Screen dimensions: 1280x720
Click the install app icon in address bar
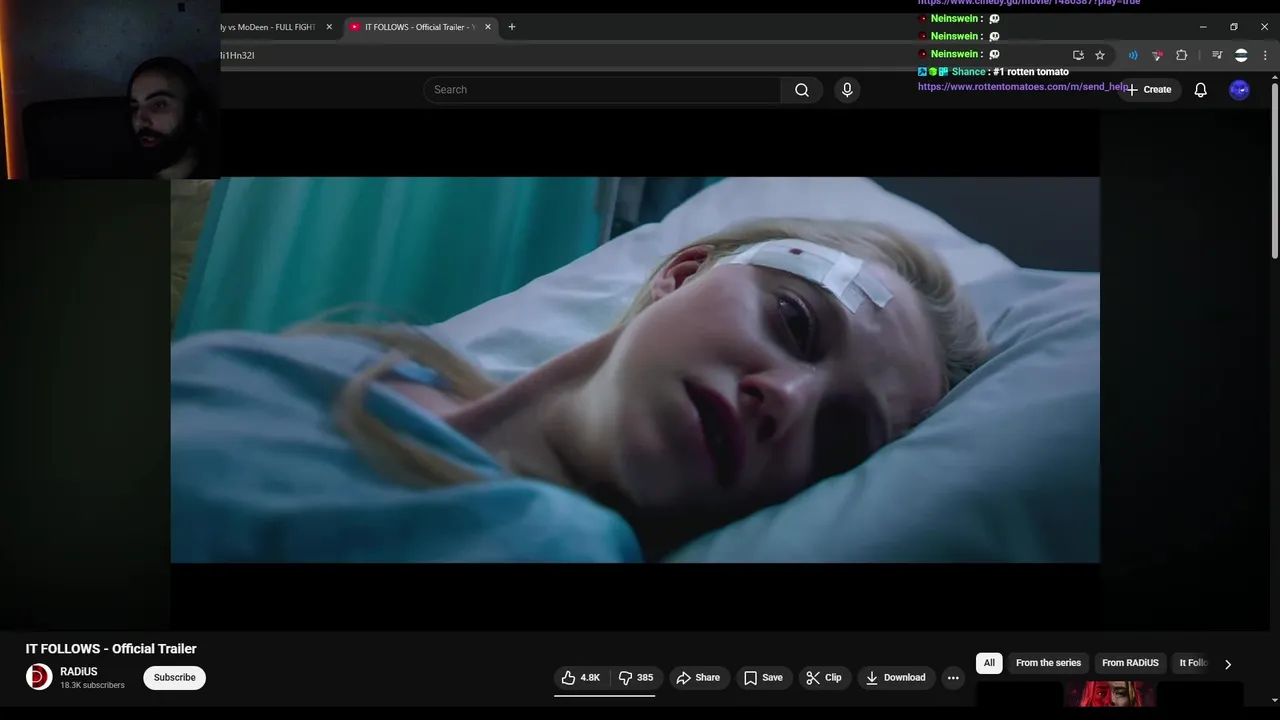coord(1078,55)
